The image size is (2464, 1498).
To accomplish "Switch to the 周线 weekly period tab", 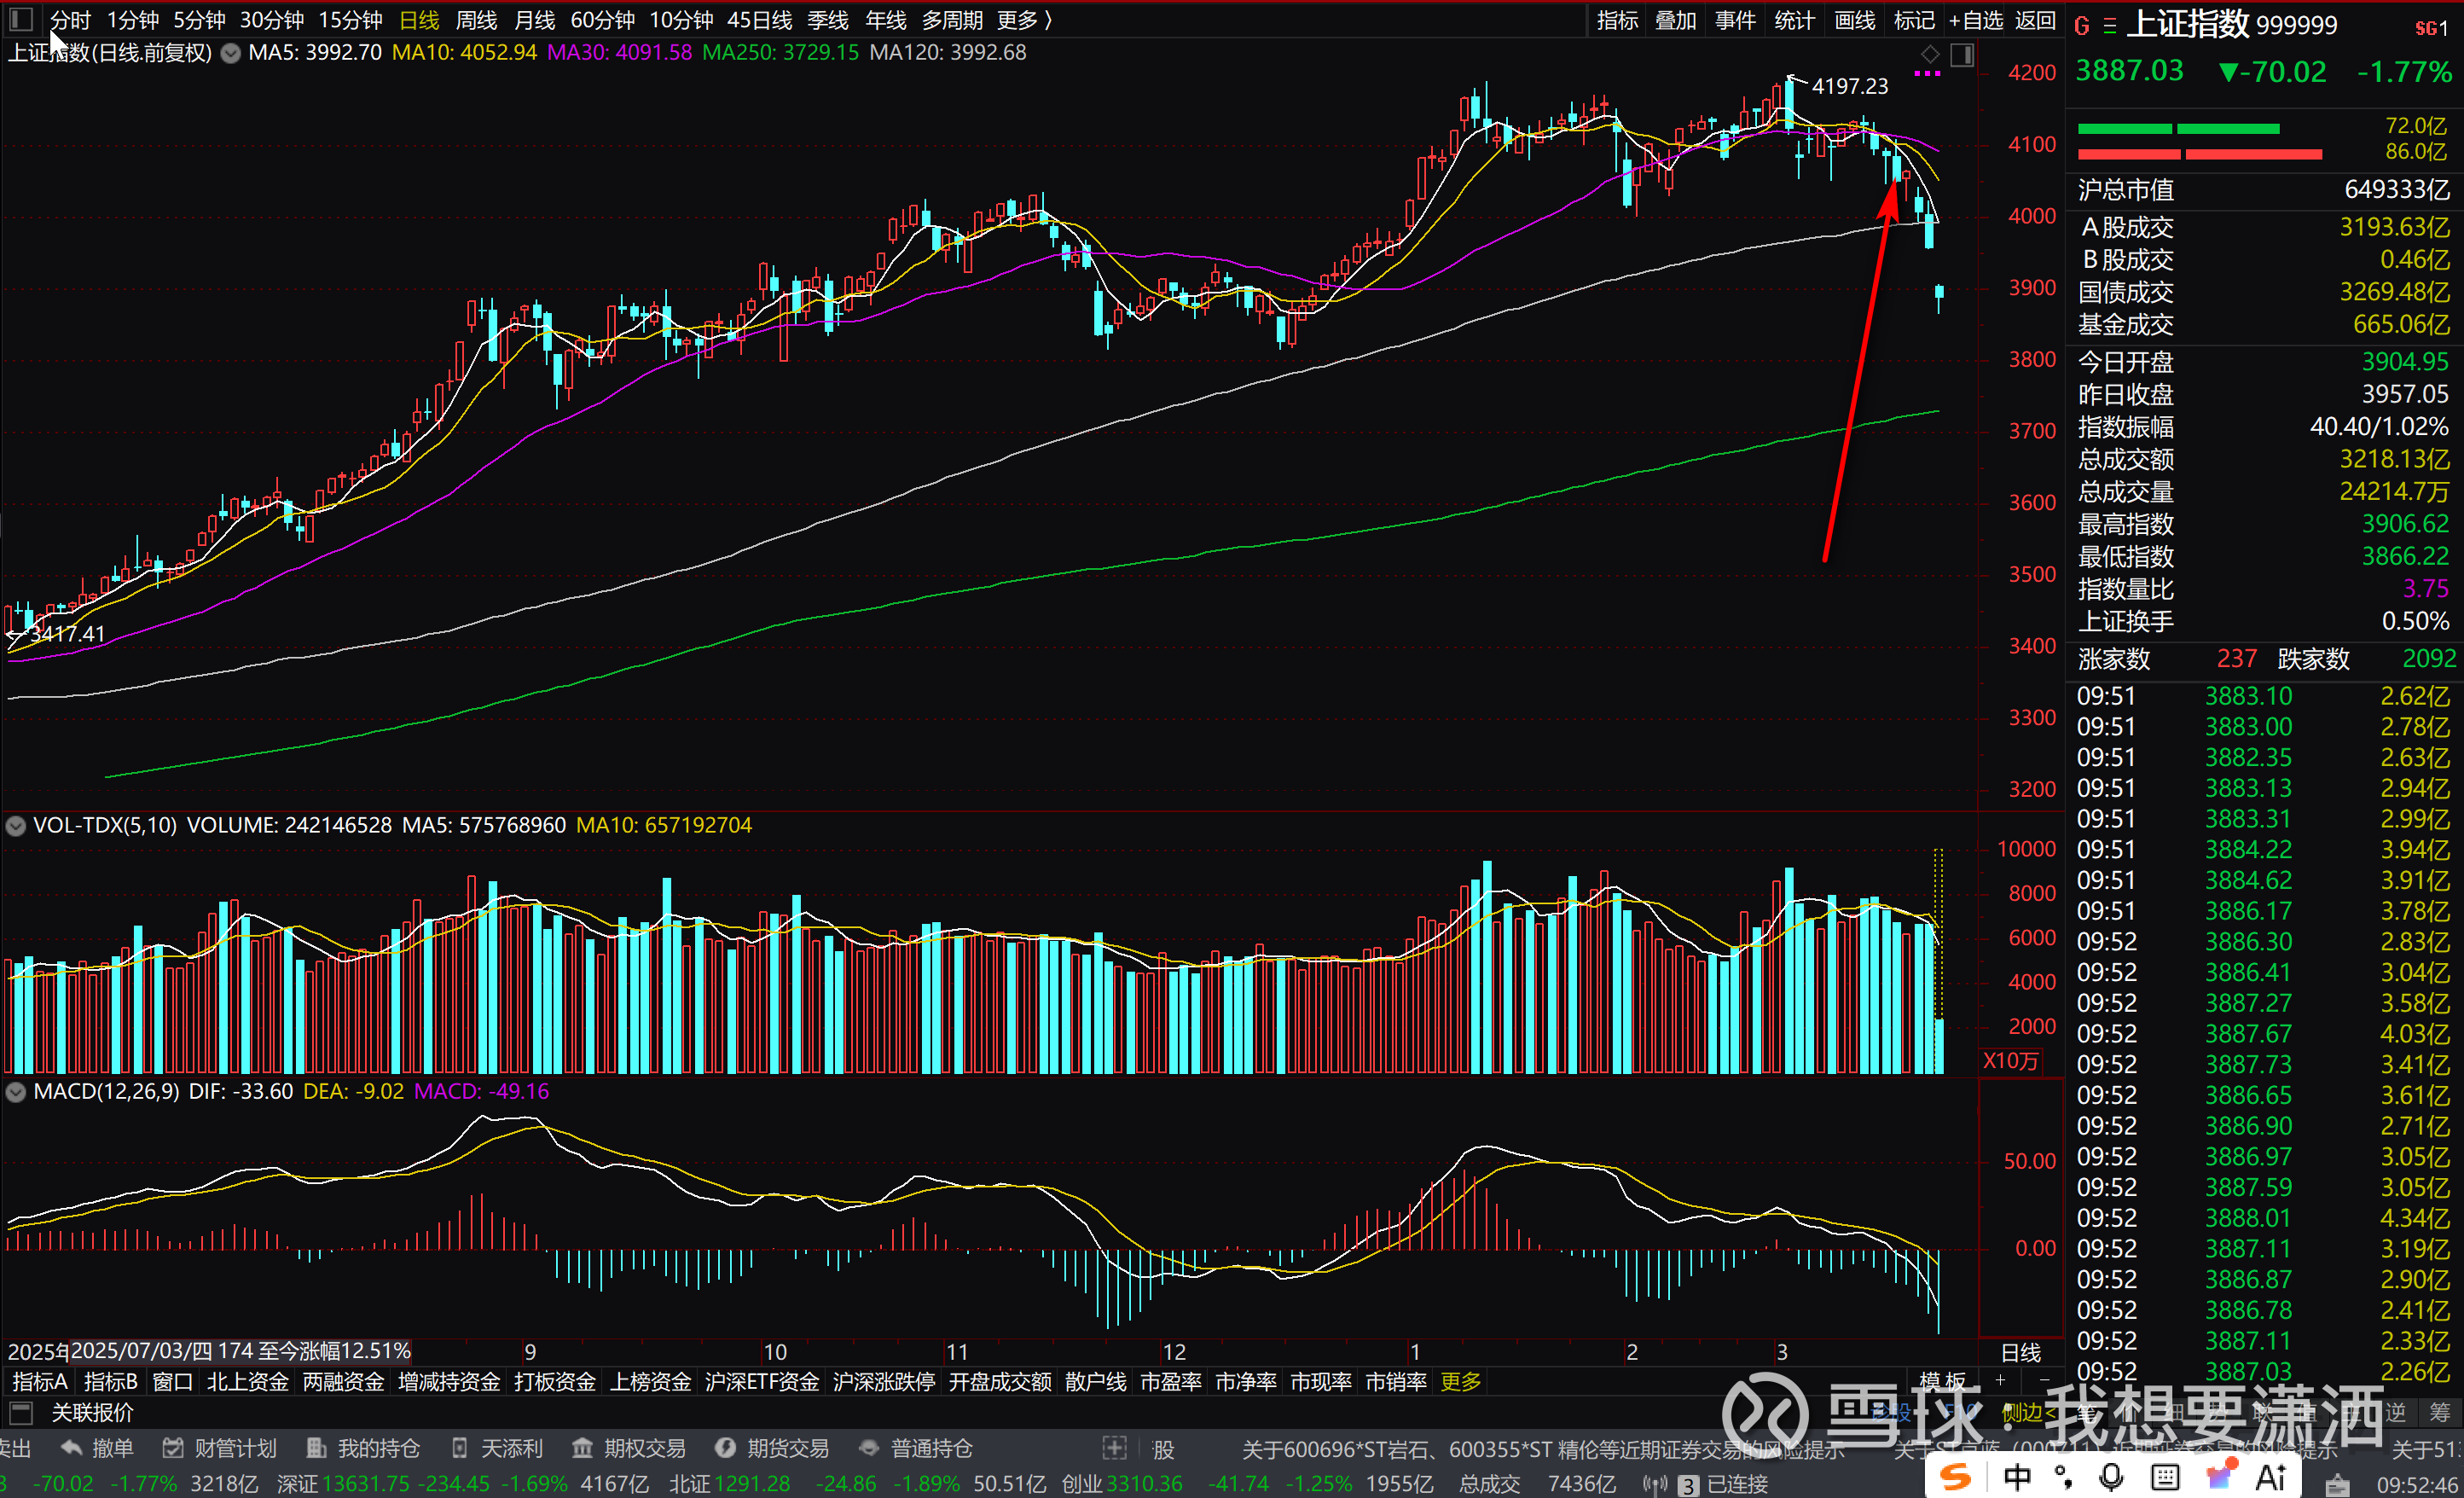I will tap(476, 20).
